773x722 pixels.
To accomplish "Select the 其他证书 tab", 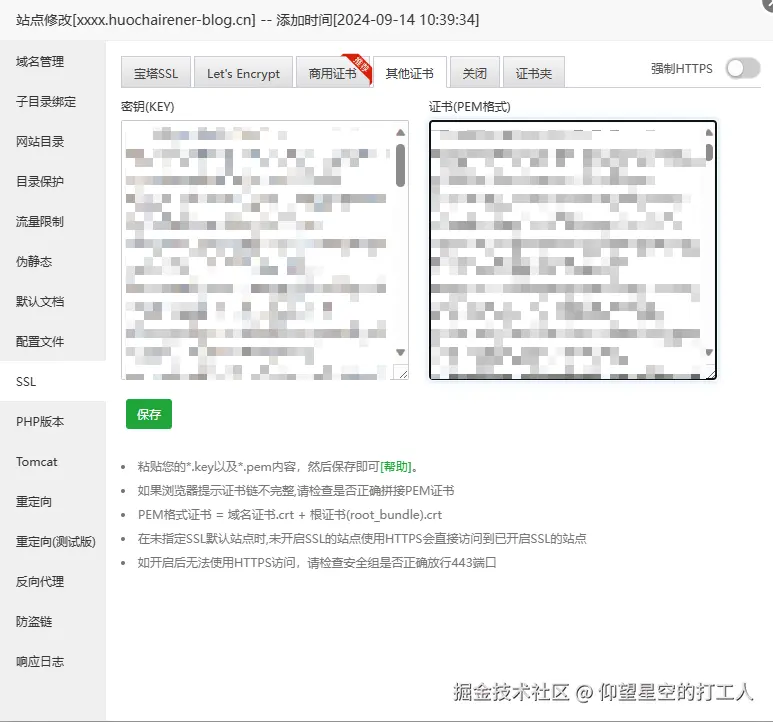I will (x=410, y=73).
